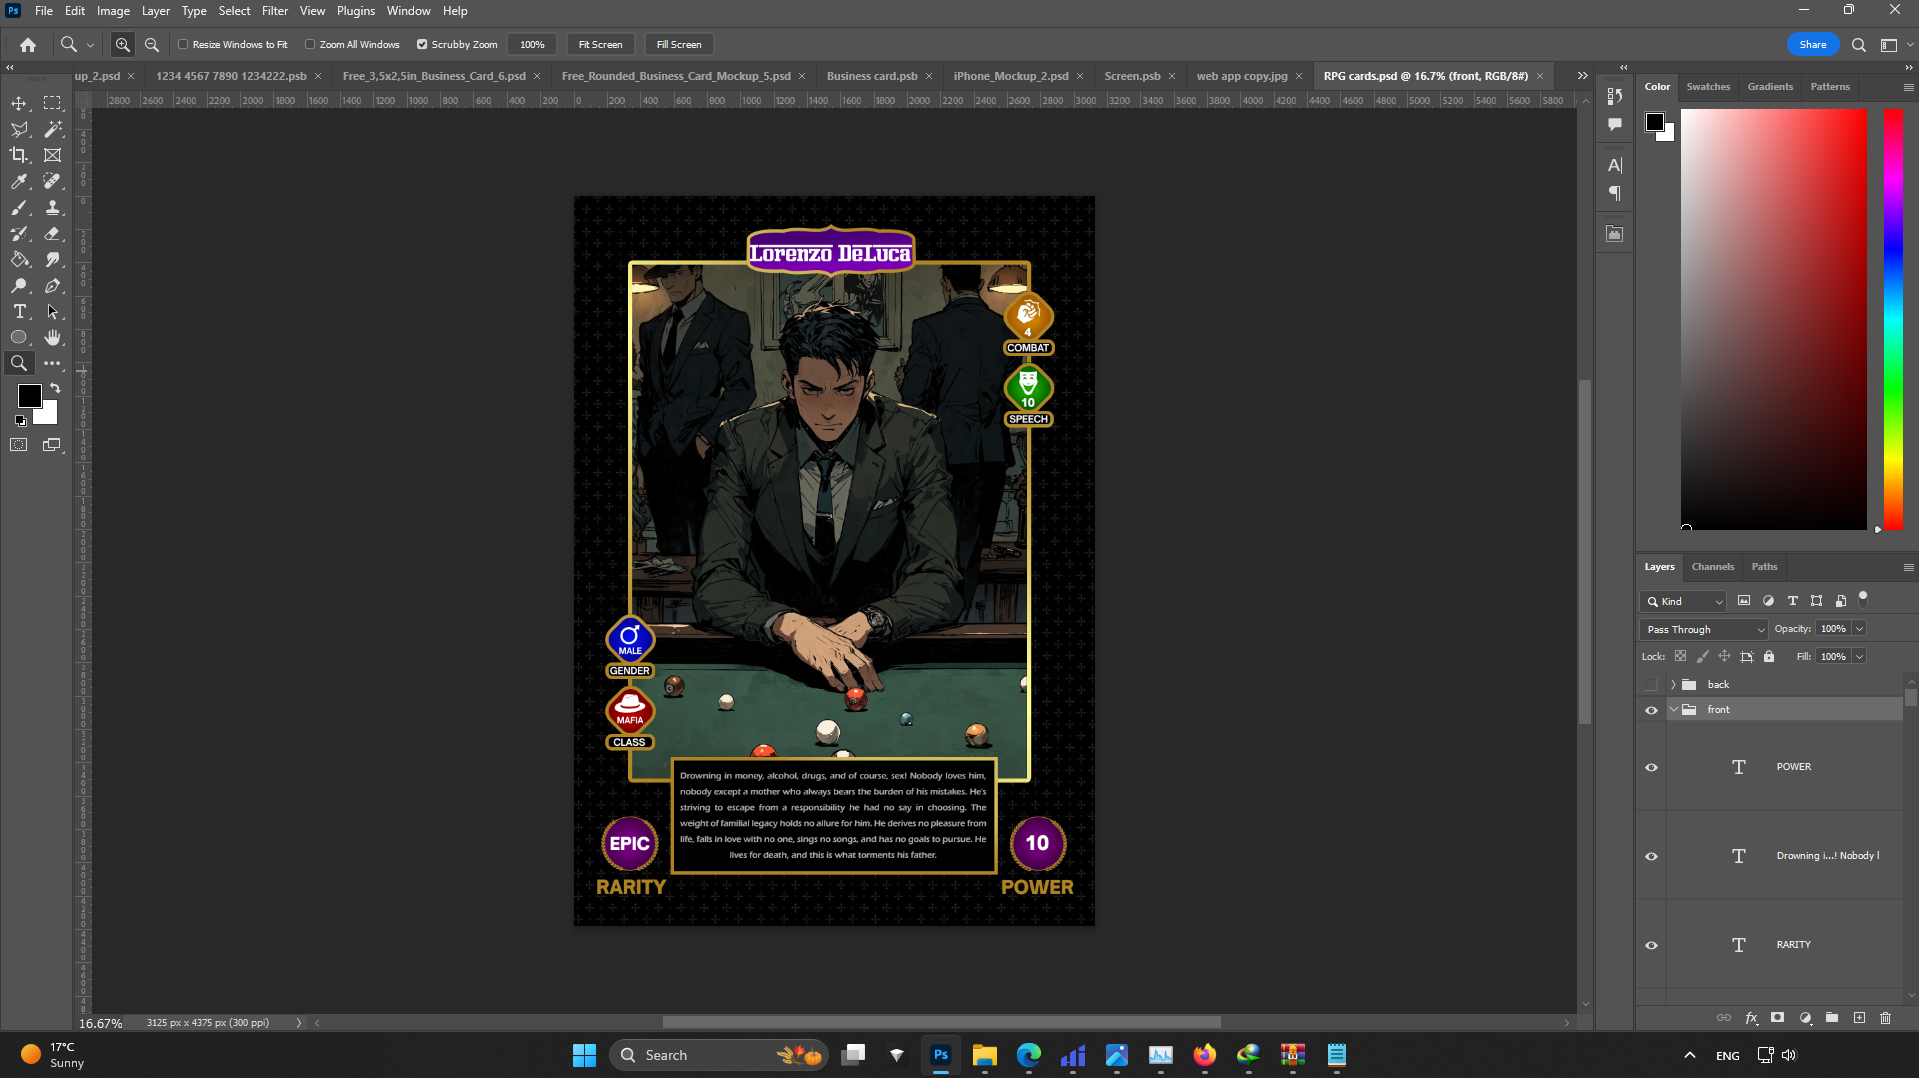Click the Fit Screen button
Viewport: 1919px width, 1079px height.
pyautogui.click(x=600, y=44)
